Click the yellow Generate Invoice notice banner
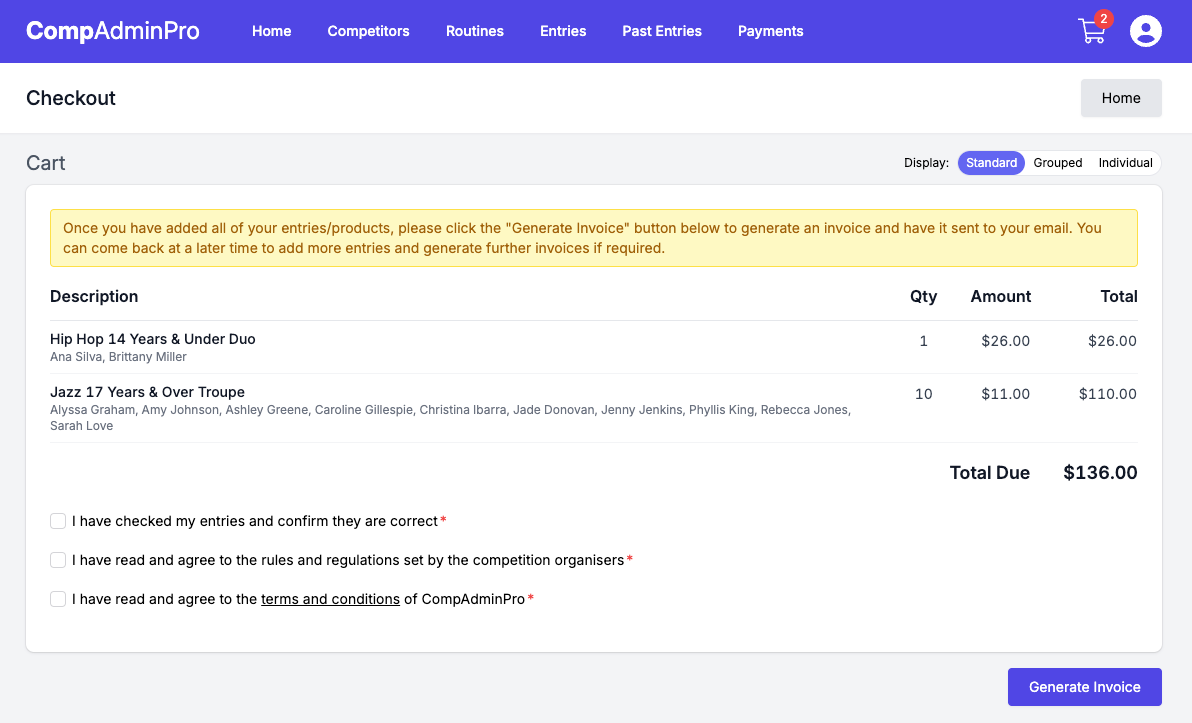 pyautogui.click(x=594, y=238)
